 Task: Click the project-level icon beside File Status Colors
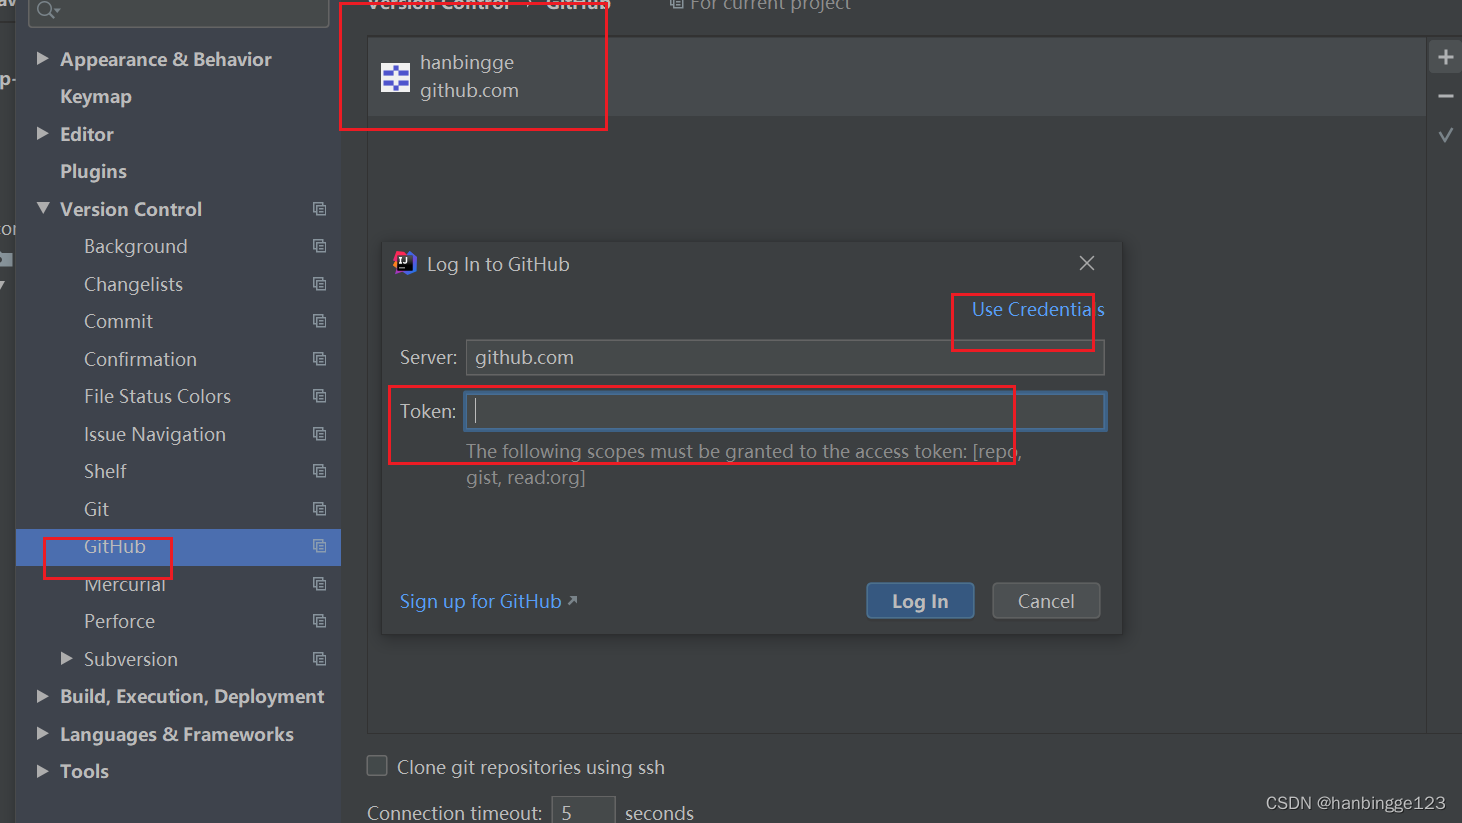tap(320, 396)
